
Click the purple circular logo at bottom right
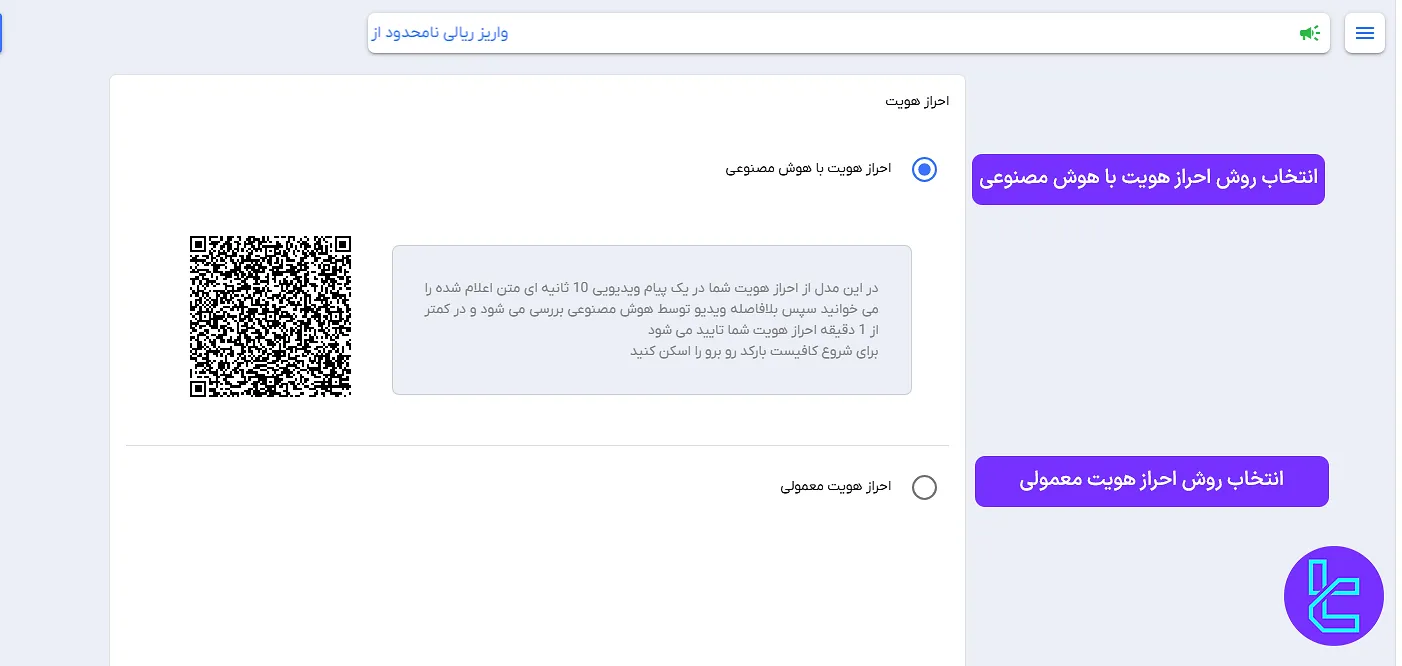tap(1334, 595)
